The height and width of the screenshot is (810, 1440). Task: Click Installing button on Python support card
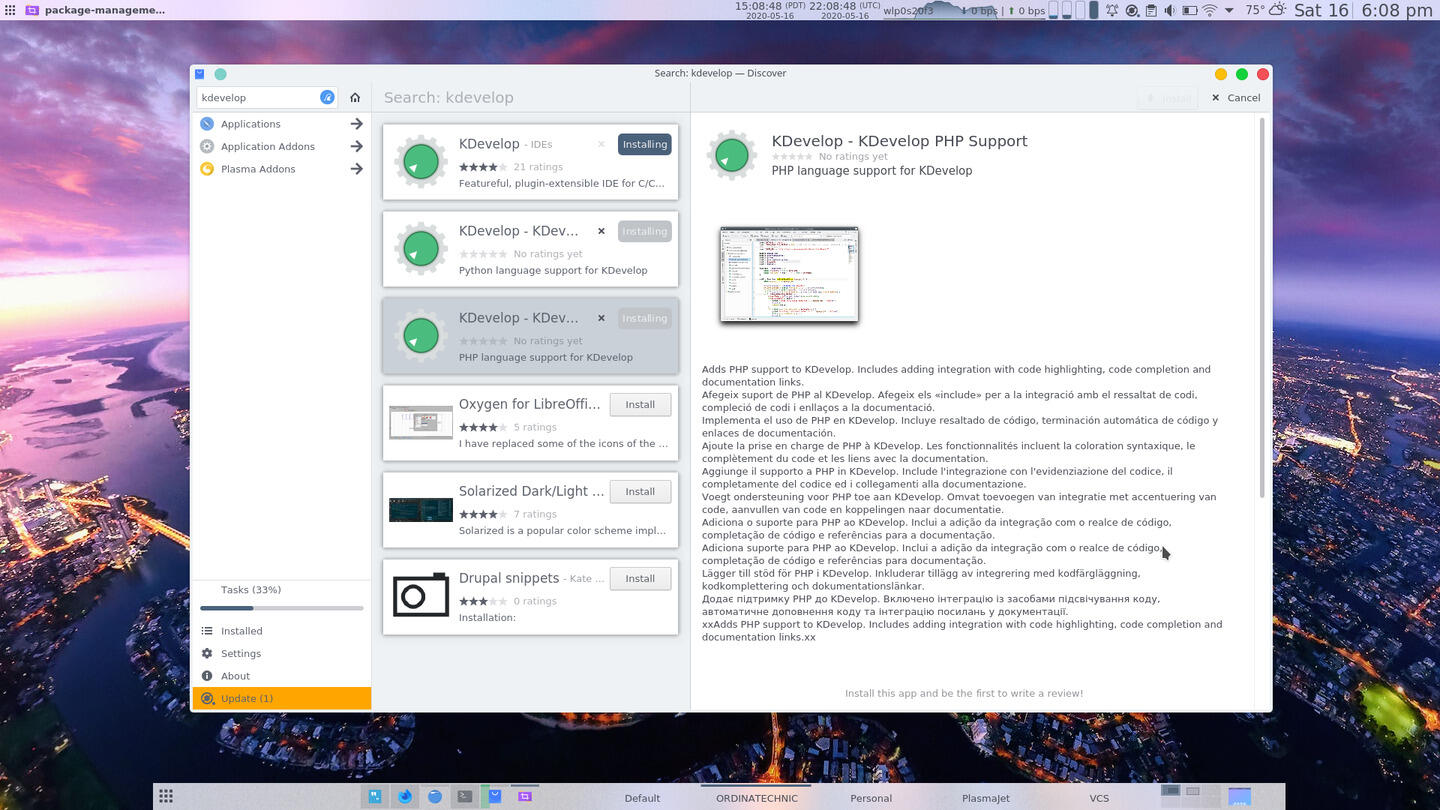(645, 231)
